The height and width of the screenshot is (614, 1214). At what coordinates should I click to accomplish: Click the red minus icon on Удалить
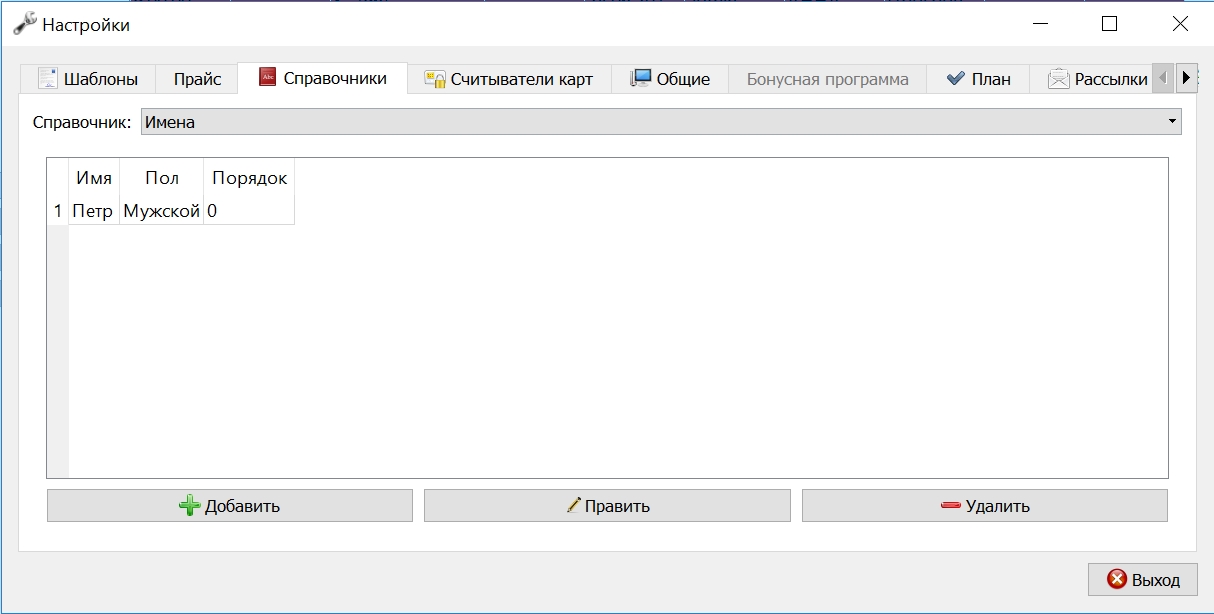[x=951, y=506]
